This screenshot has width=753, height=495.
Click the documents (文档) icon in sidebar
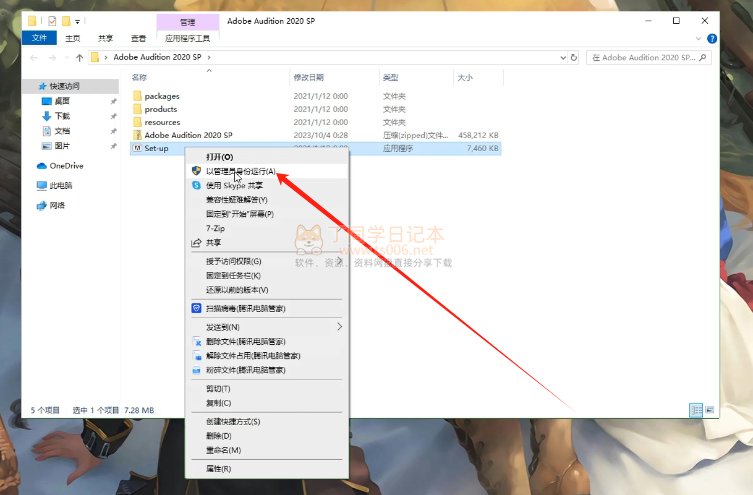[47, 131]
